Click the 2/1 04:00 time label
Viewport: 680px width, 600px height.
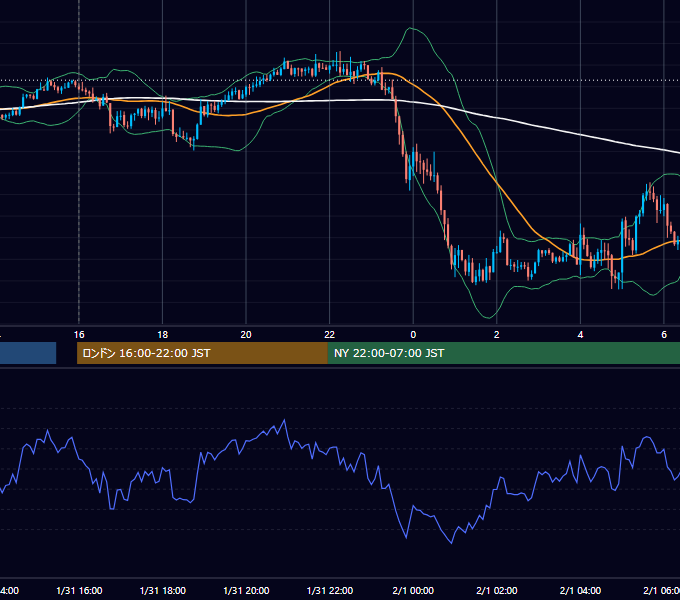(x=580, y=590)
